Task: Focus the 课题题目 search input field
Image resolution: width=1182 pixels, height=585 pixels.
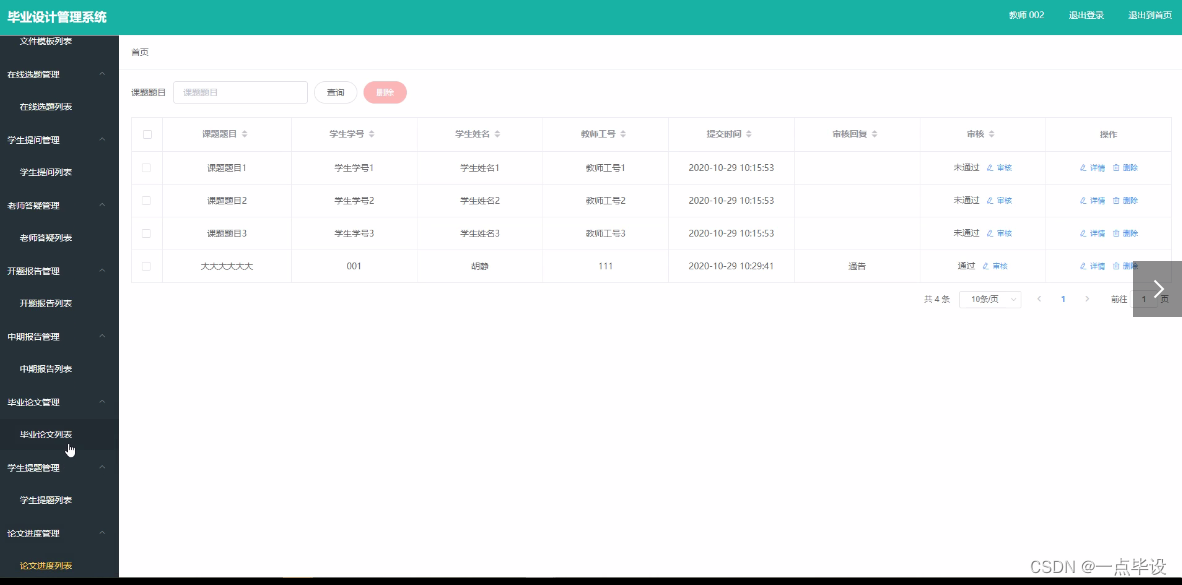Action: pyautogui.click(x=240, y=92)
